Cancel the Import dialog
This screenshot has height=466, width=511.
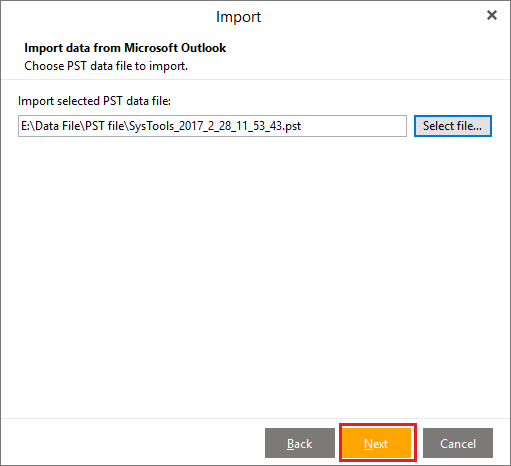pos(458,443)
